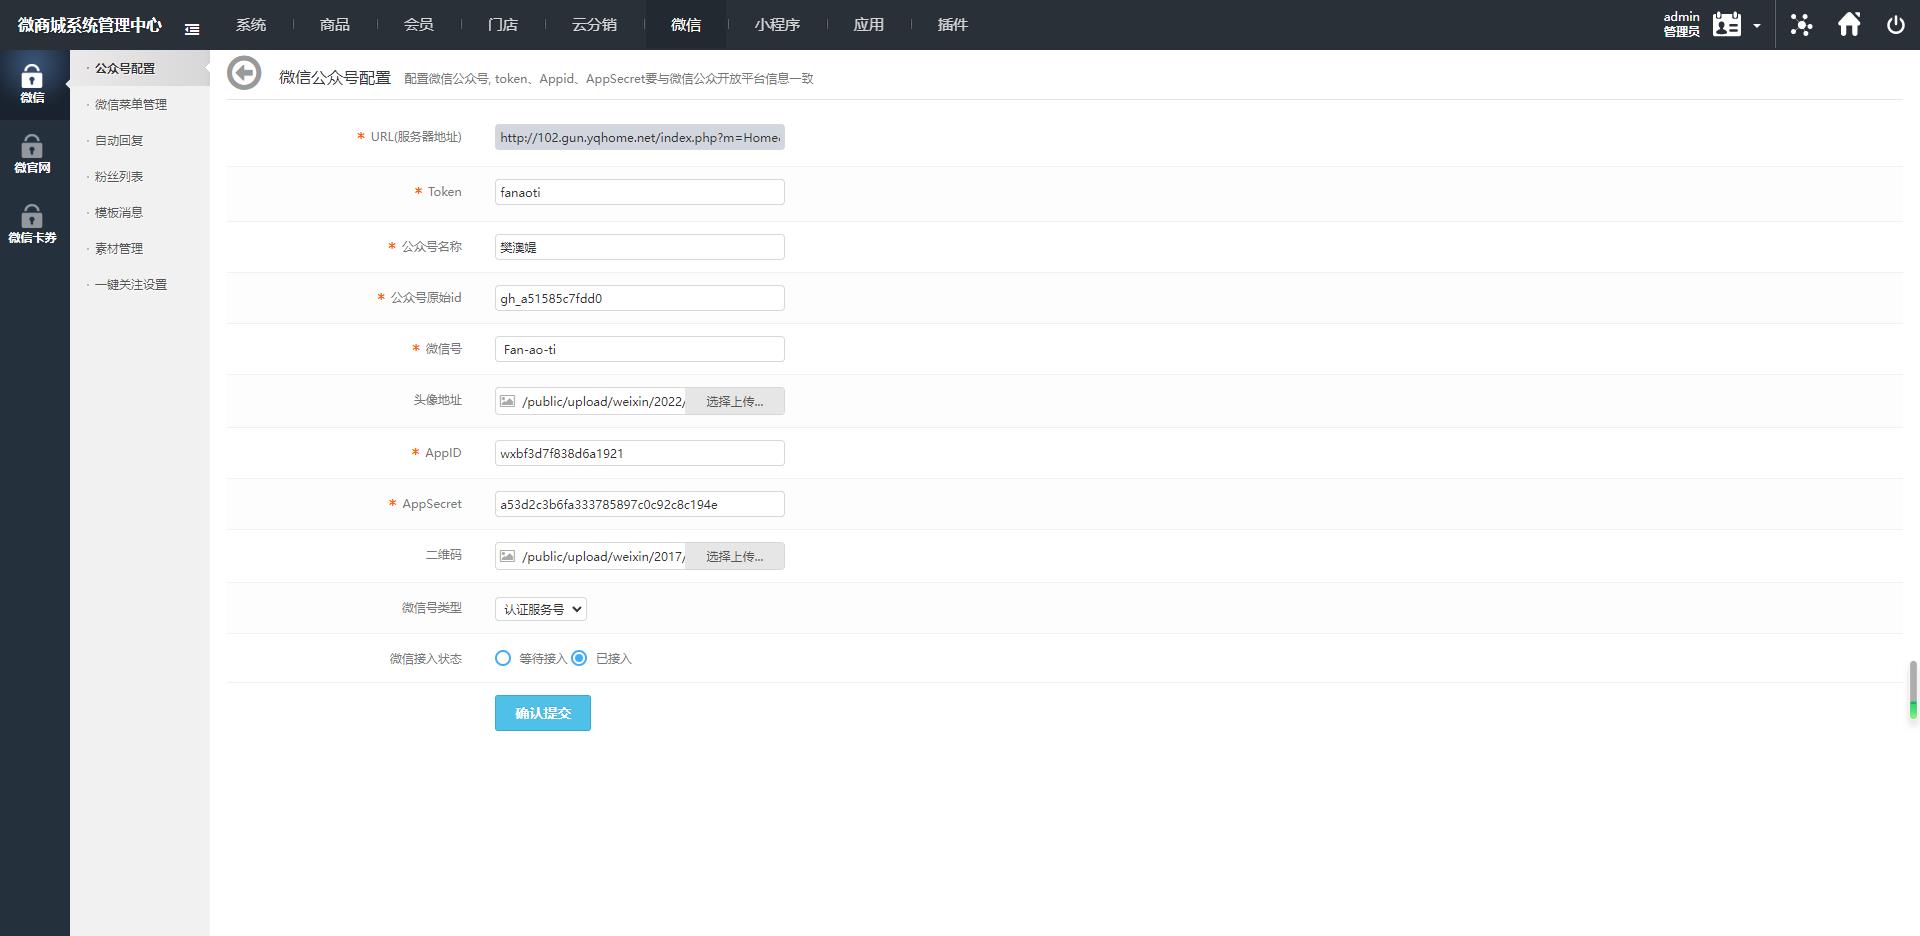Click the URL(服务器地址) field

point(640,137)
